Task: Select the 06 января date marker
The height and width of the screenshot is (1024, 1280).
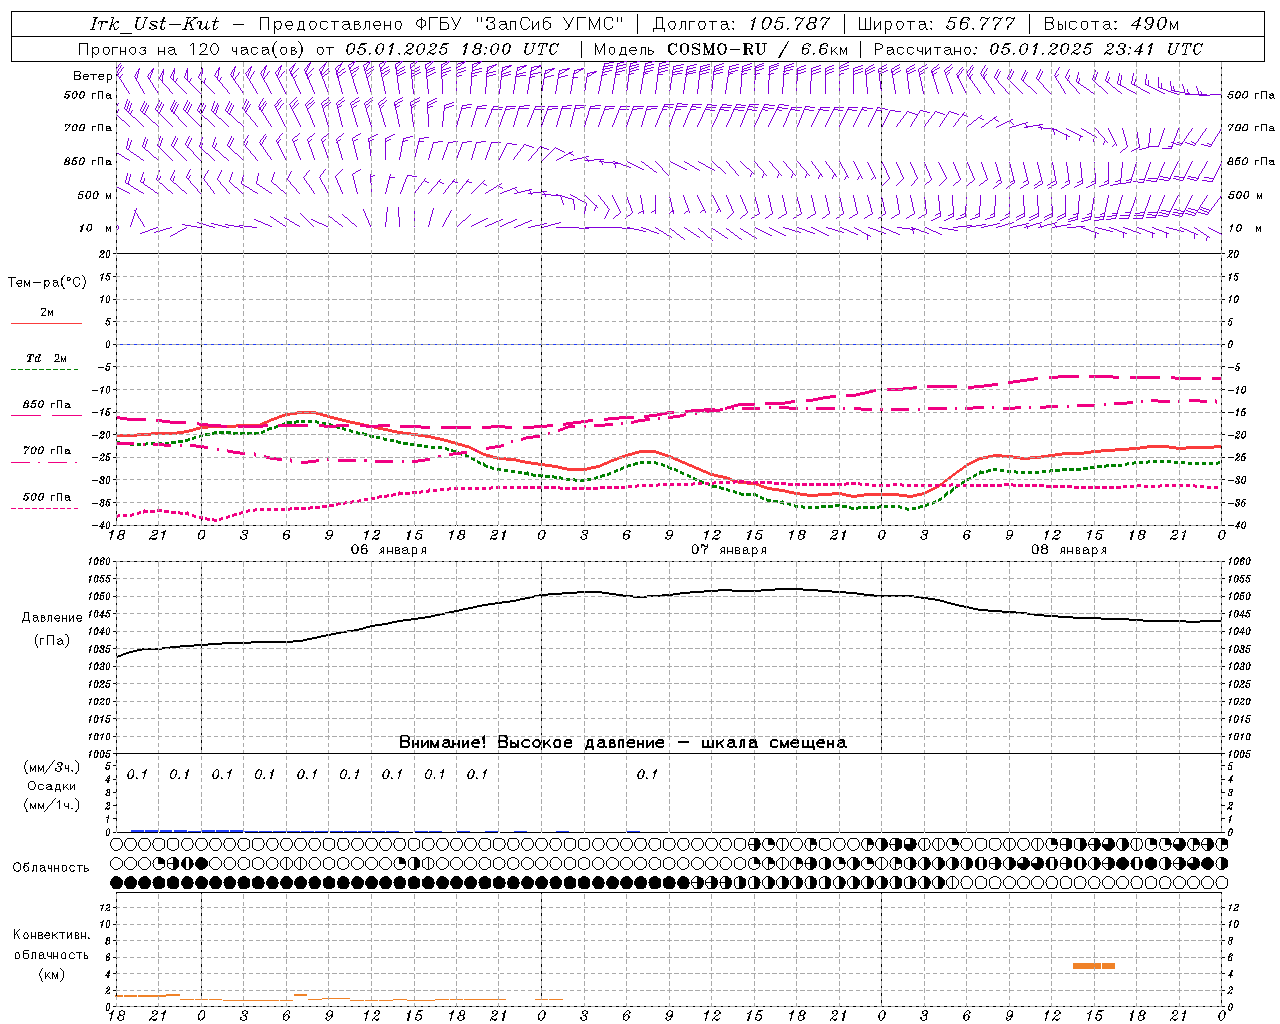Action: click(388, 550)
